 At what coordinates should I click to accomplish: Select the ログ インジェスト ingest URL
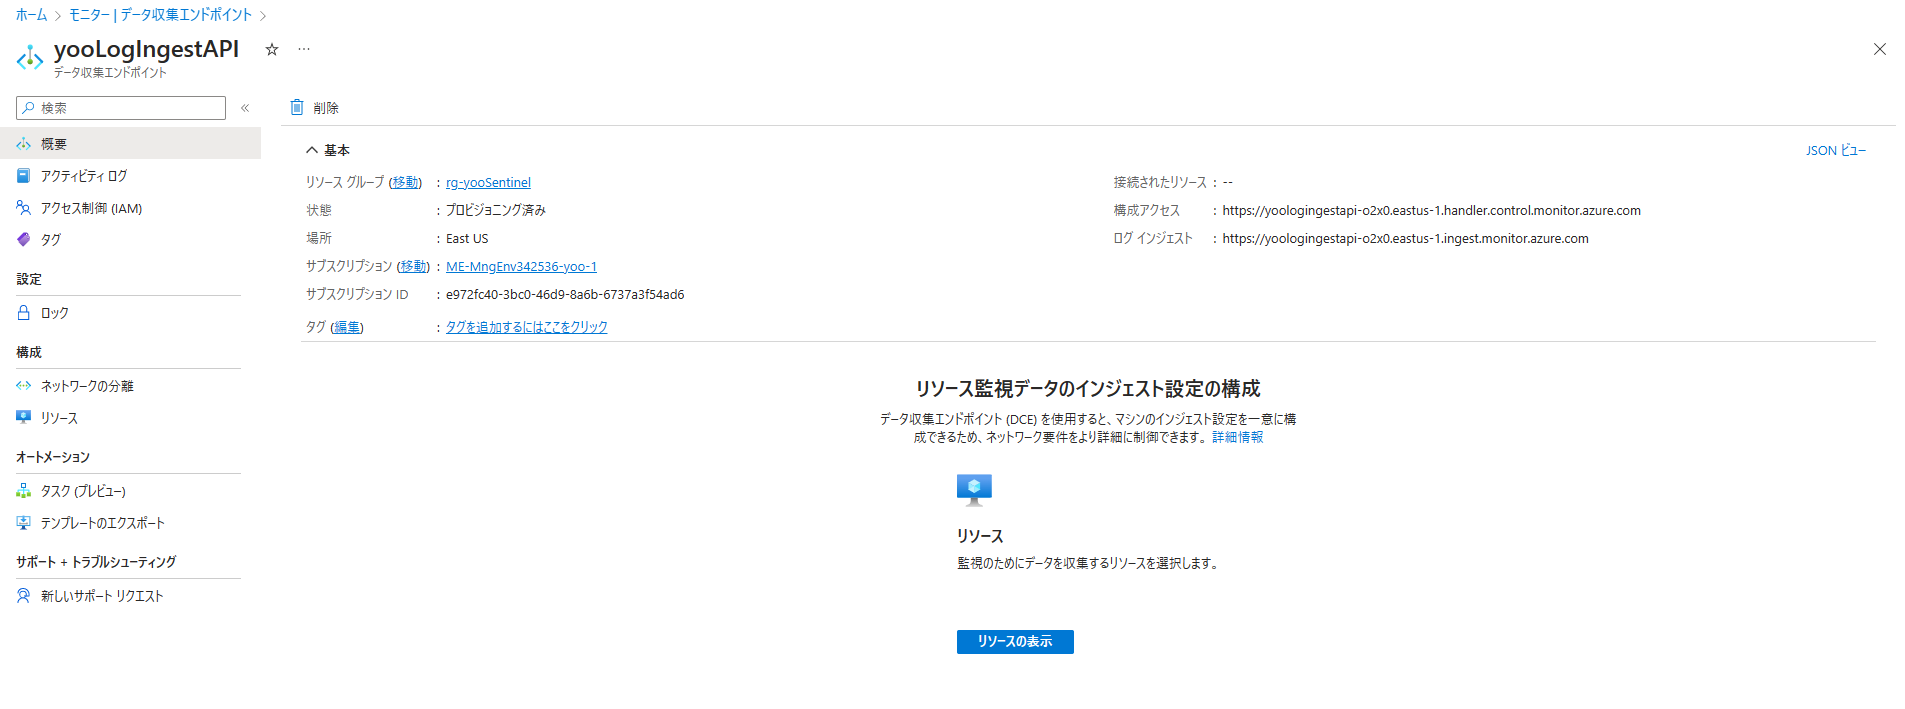[x=1405, y=238]
